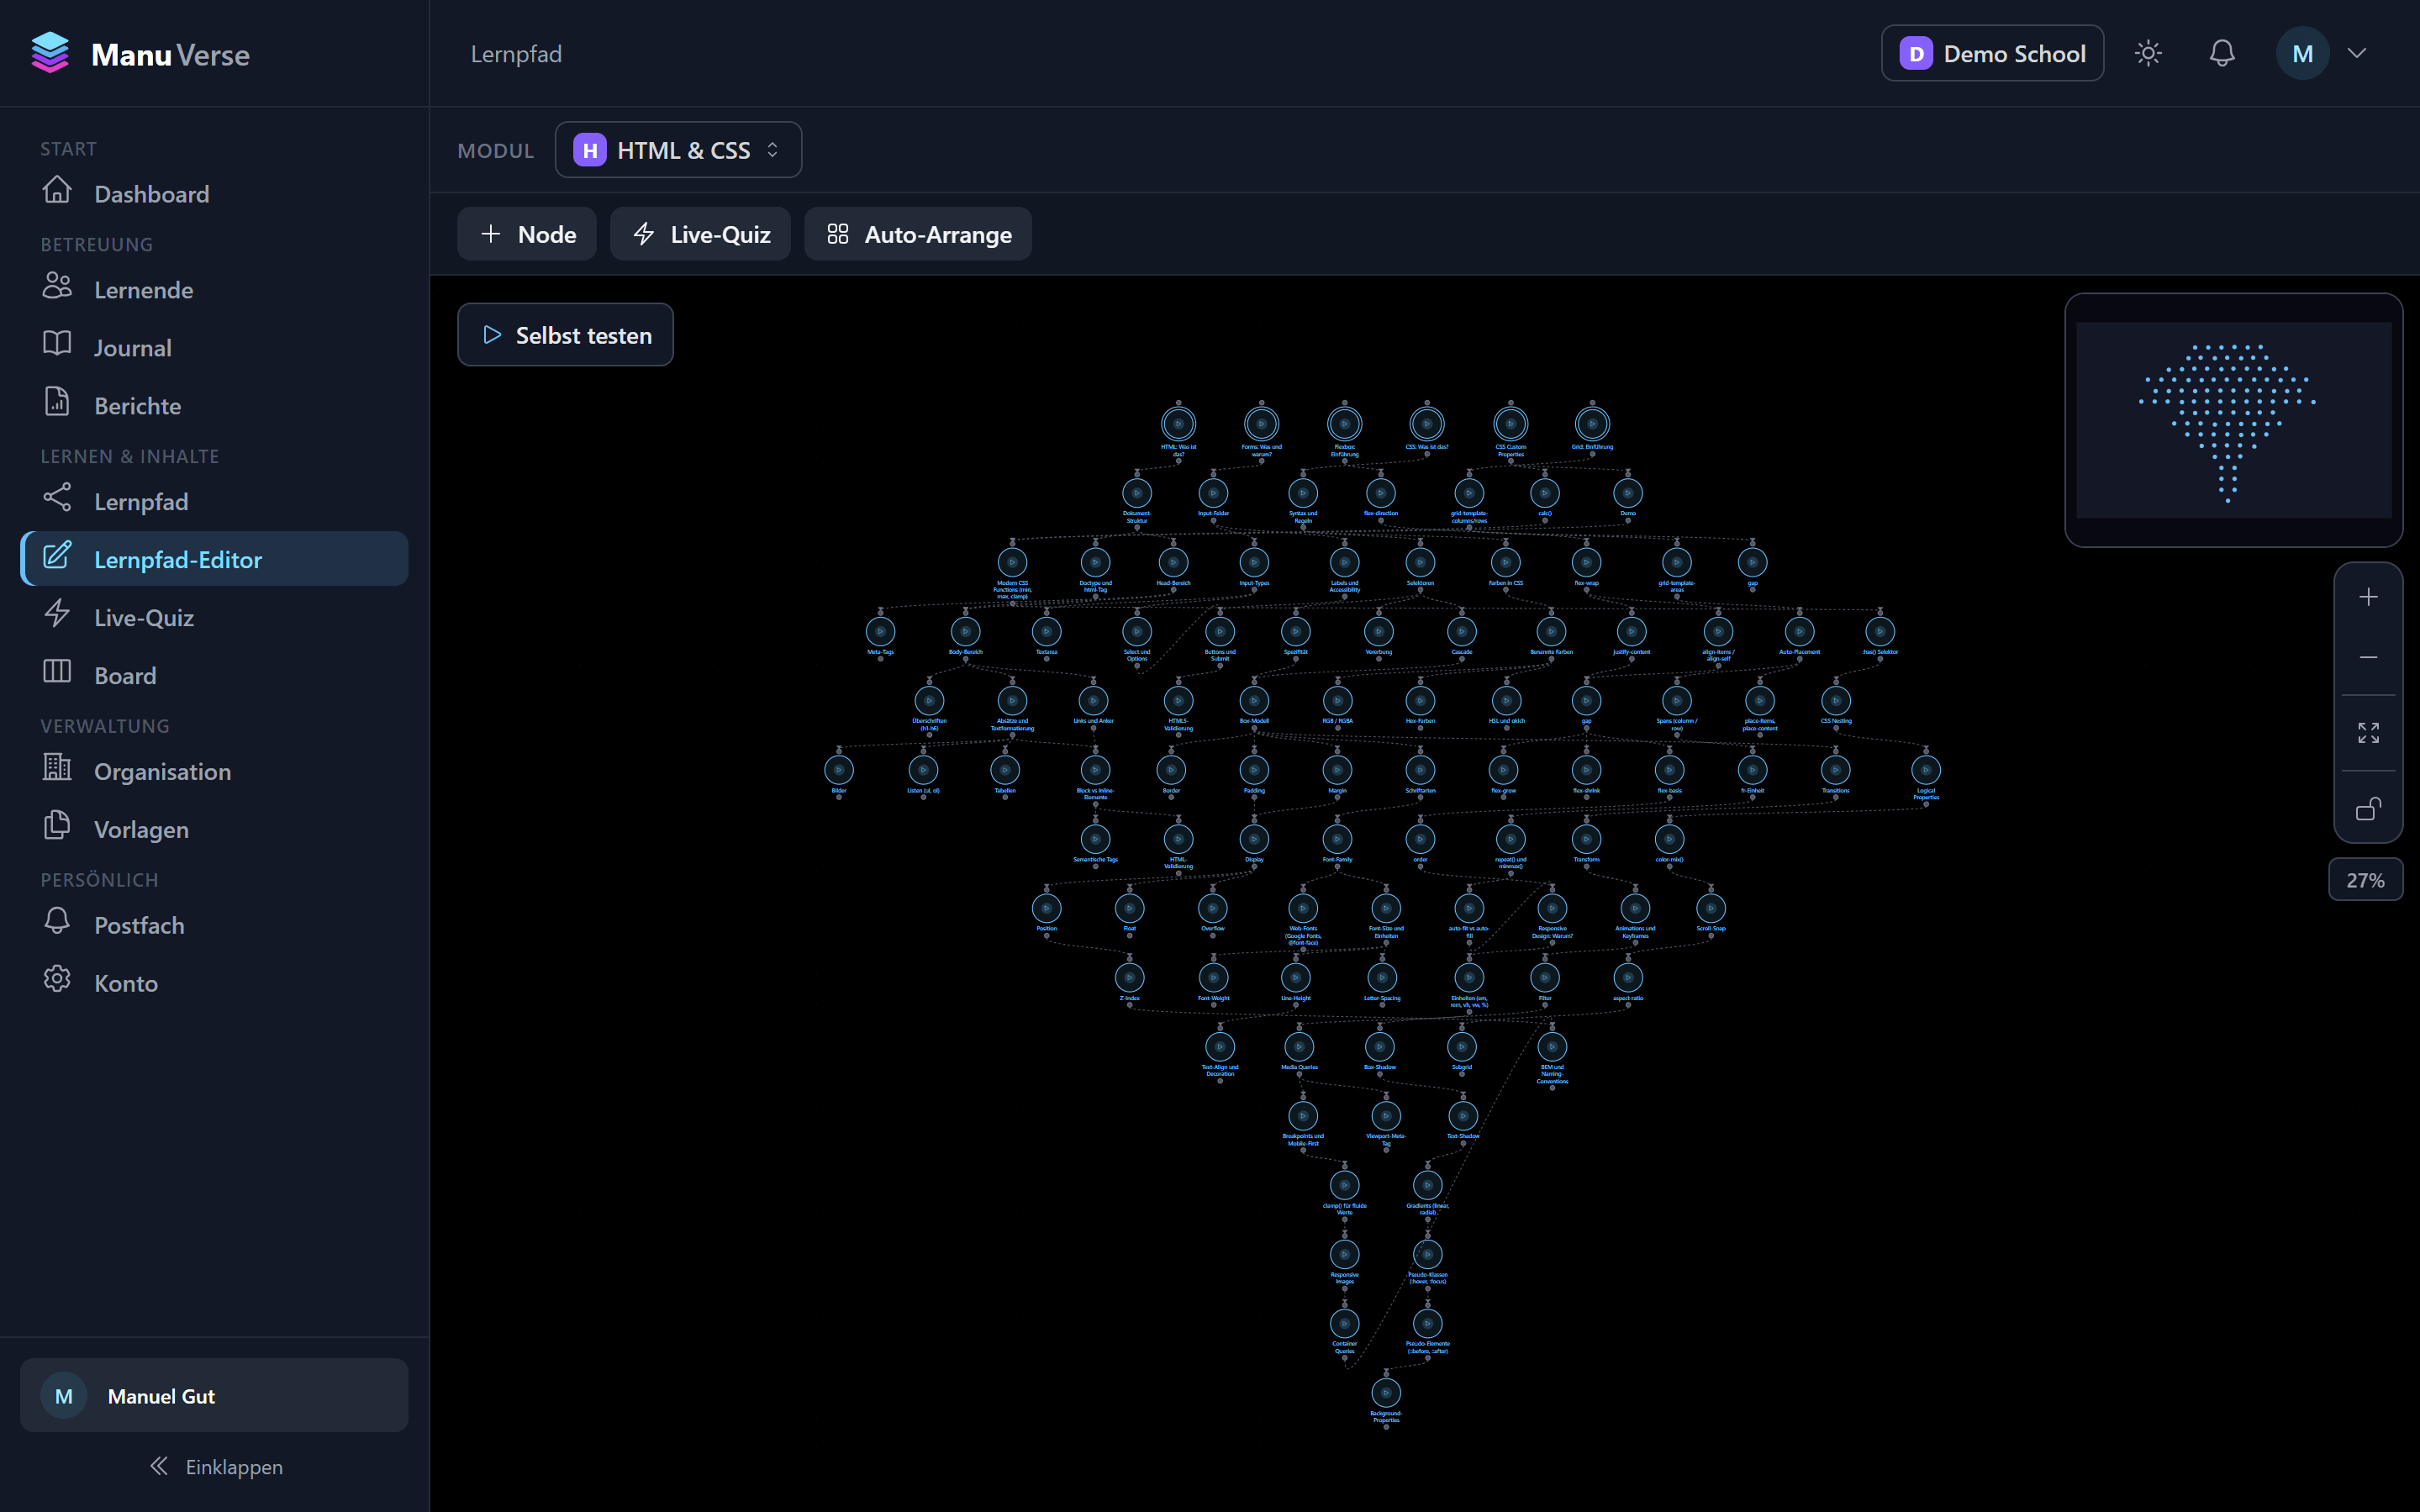Image resolution: width=2420 pixels, height=1512 pixels.
Task: Open the Demo School selector
Action: 1992,53
